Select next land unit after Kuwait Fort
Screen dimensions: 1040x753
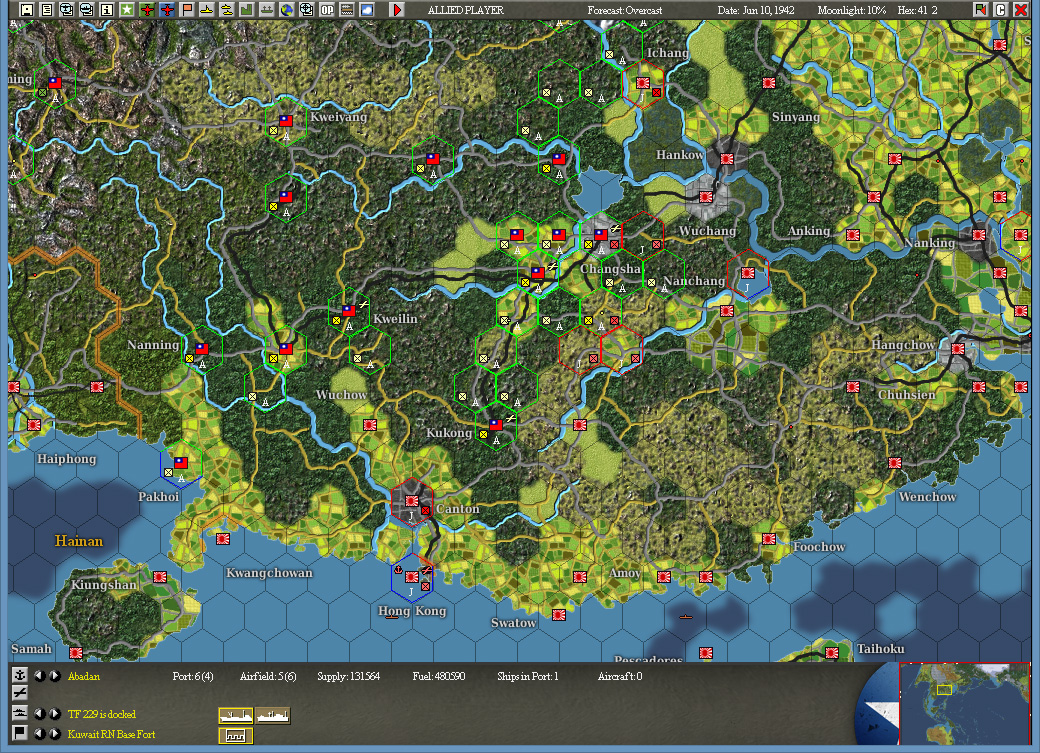(55, 734)
